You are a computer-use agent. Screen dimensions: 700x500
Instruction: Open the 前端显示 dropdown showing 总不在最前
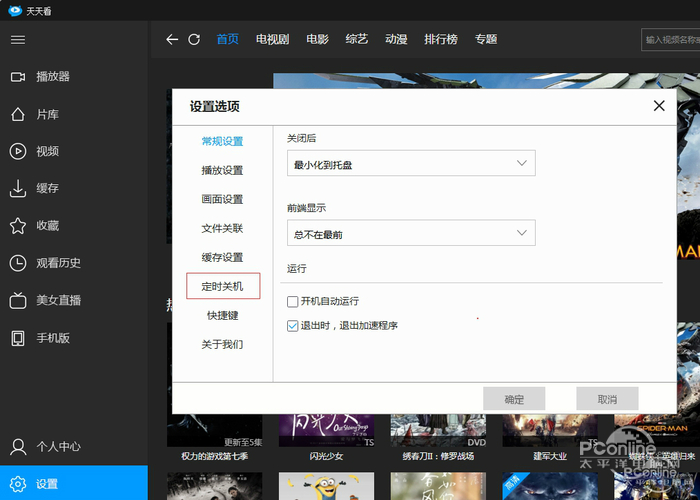pyautogui.click(x=411, y=233)
